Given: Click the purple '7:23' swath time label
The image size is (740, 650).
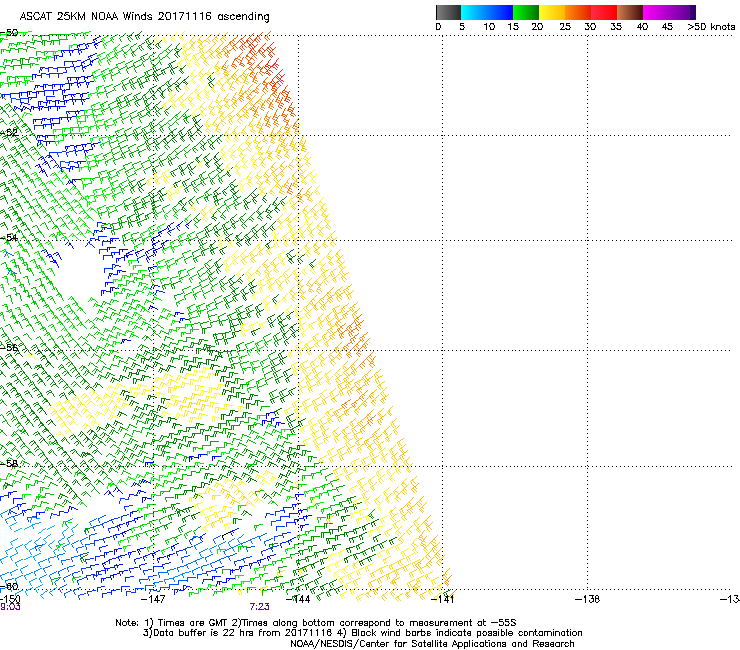Looking at the screenshot, I should pyautogui.click(x=260, y=607).
